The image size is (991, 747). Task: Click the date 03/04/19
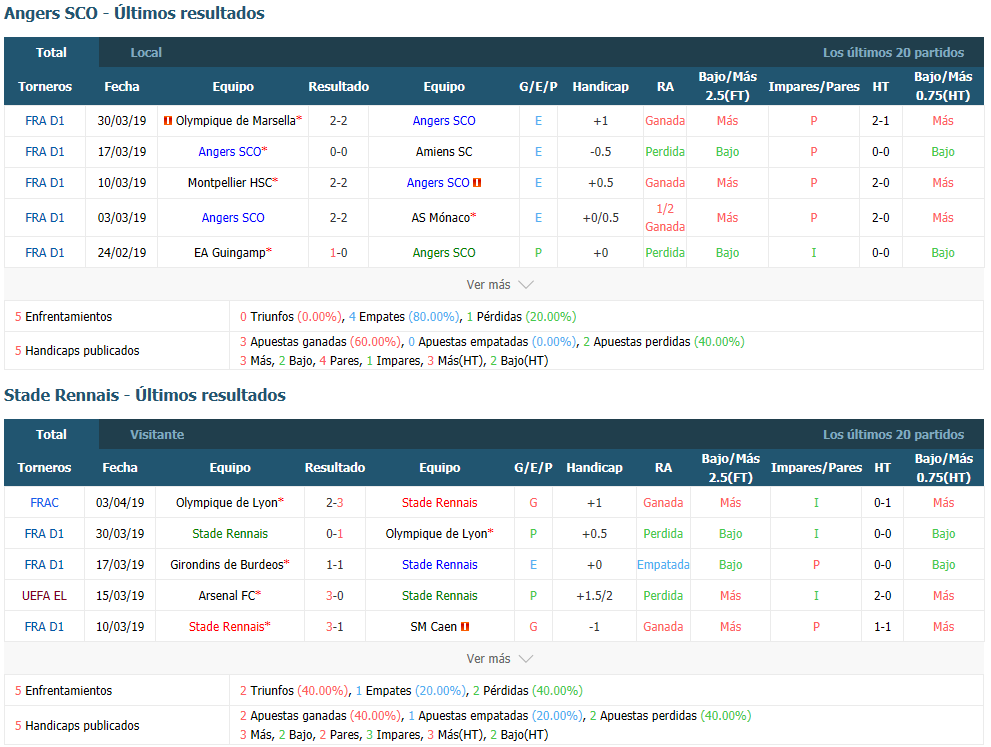tap(119, 502)
